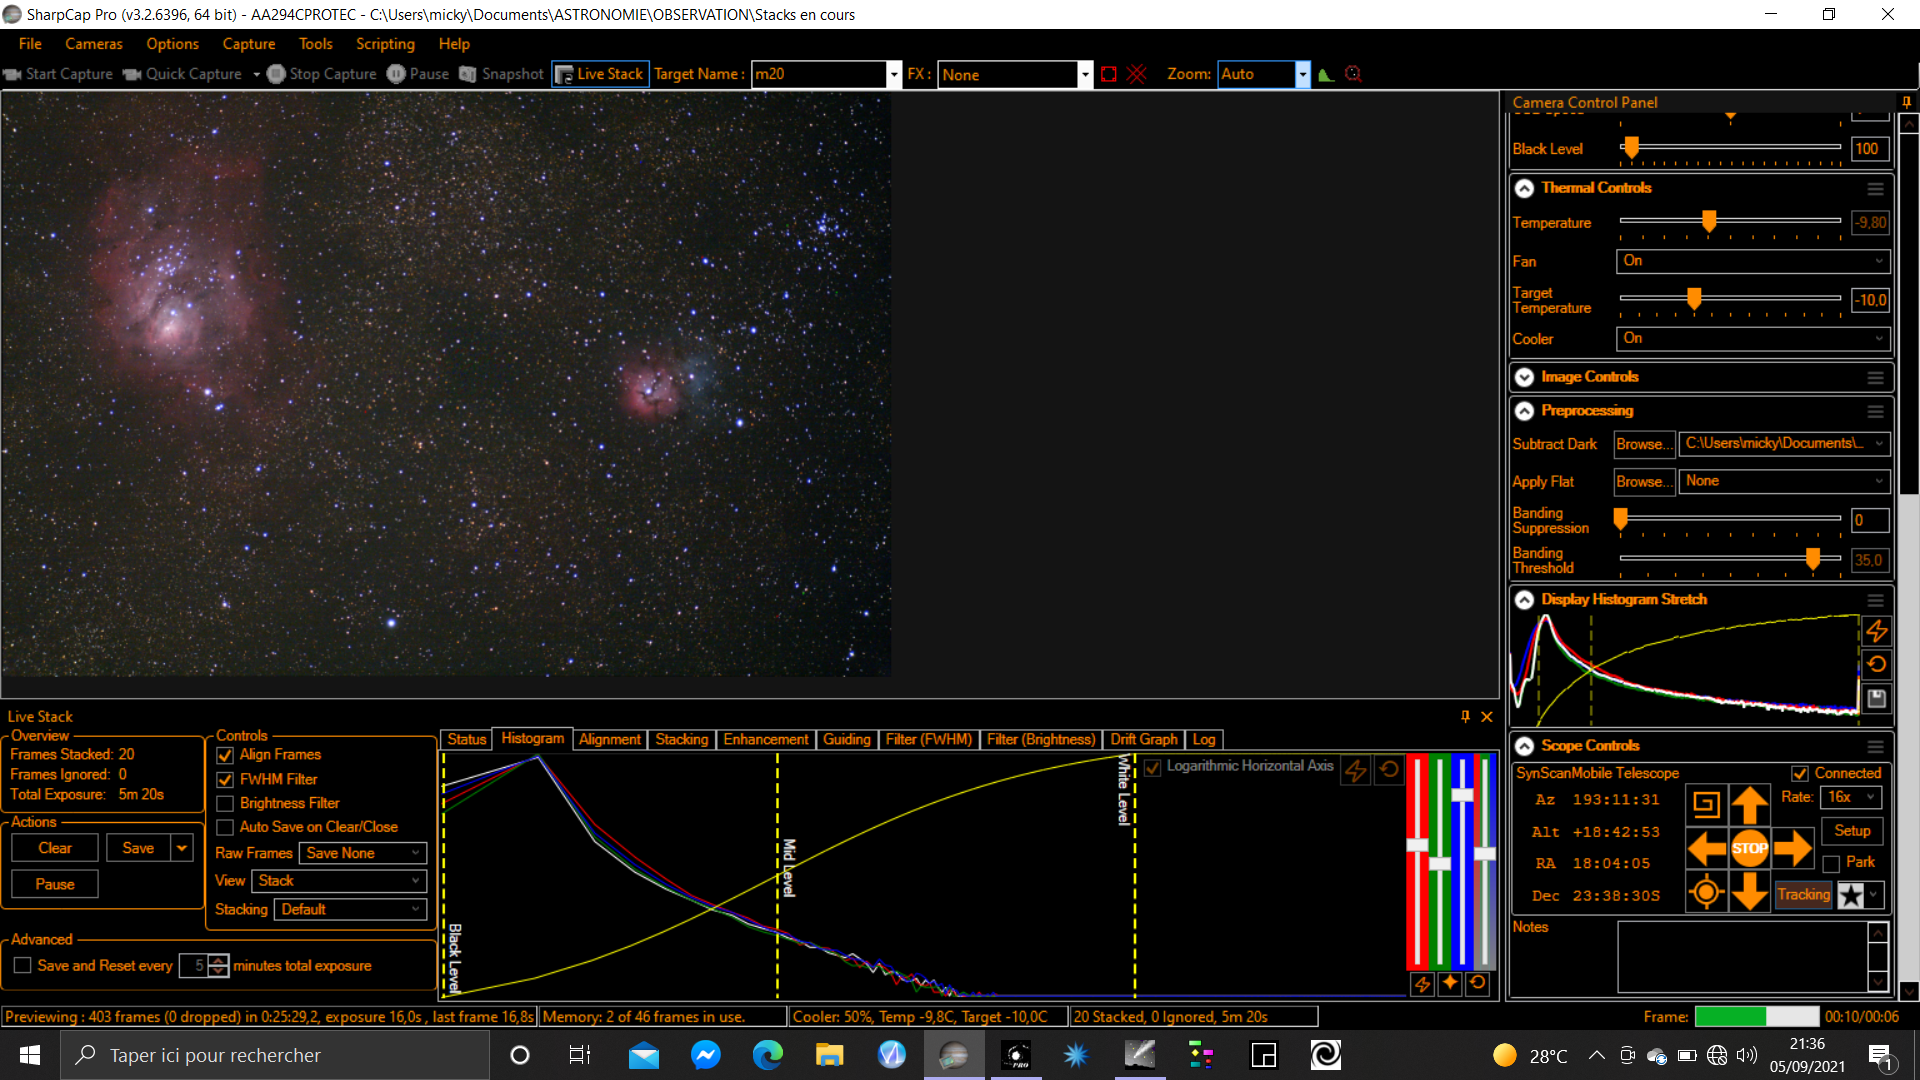This screenshot has height=1080, width=1920.
Task: Open Raw Frames Save None dropdown
Action: 363,853
